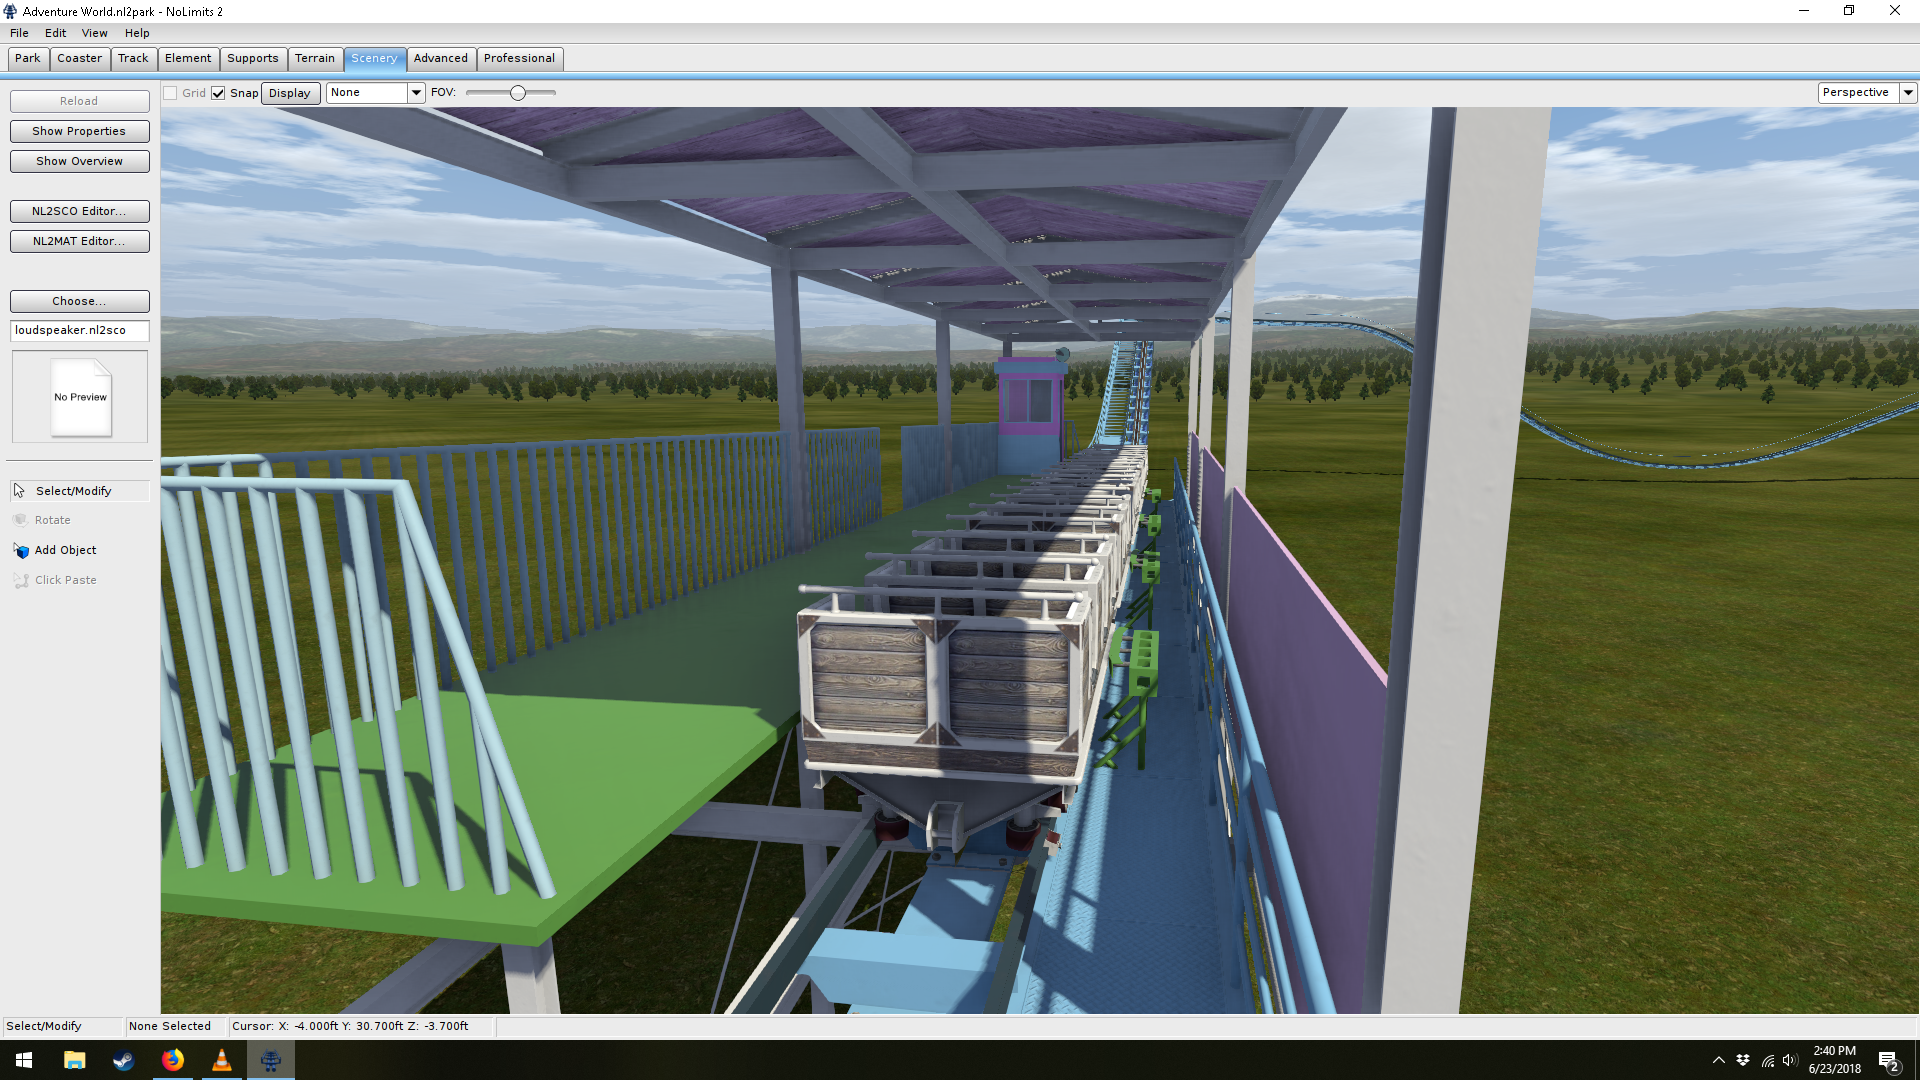Image resolution: width=1920 pixels, height=1080 pixels.
Task: Open Steam from the taskbar
Action: tap(123, 1060)
